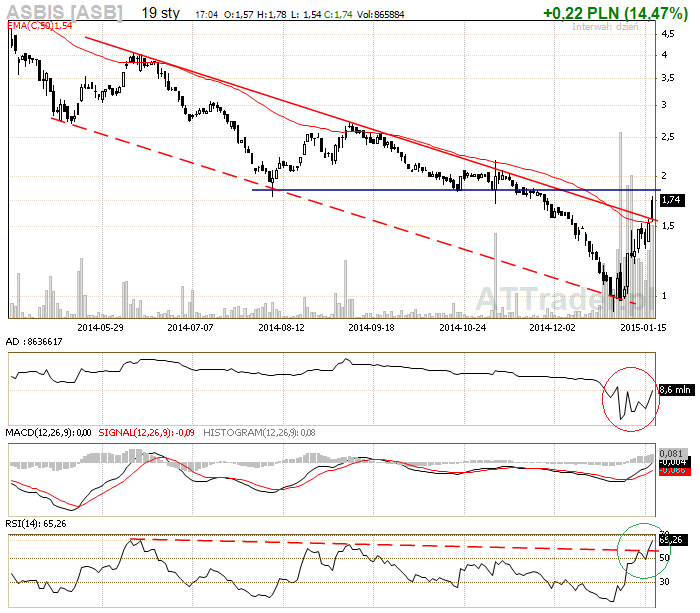Click the +0,22 PLN (14,47%) change value
The width and height of the screenshot is (700, 613).
615,13
